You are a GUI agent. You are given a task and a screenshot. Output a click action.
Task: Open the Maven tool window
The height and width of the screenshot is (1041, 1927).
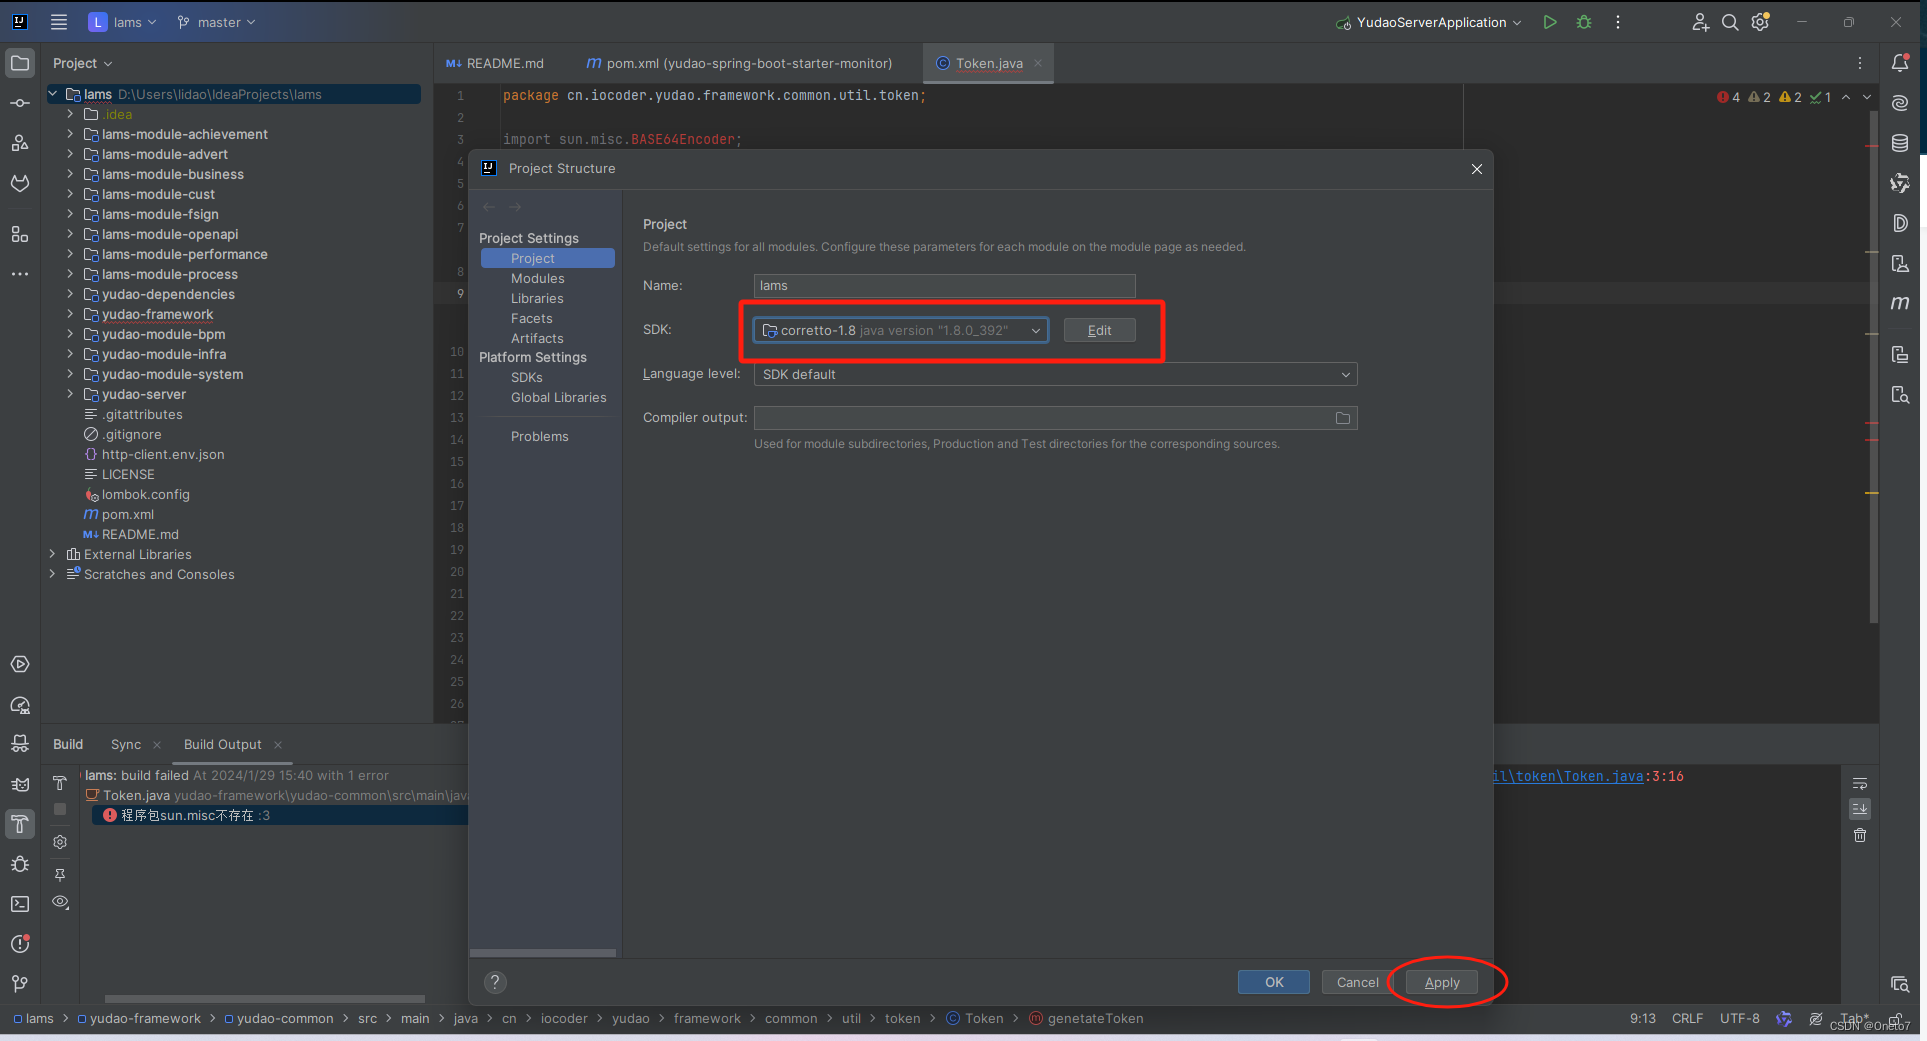1900,303
